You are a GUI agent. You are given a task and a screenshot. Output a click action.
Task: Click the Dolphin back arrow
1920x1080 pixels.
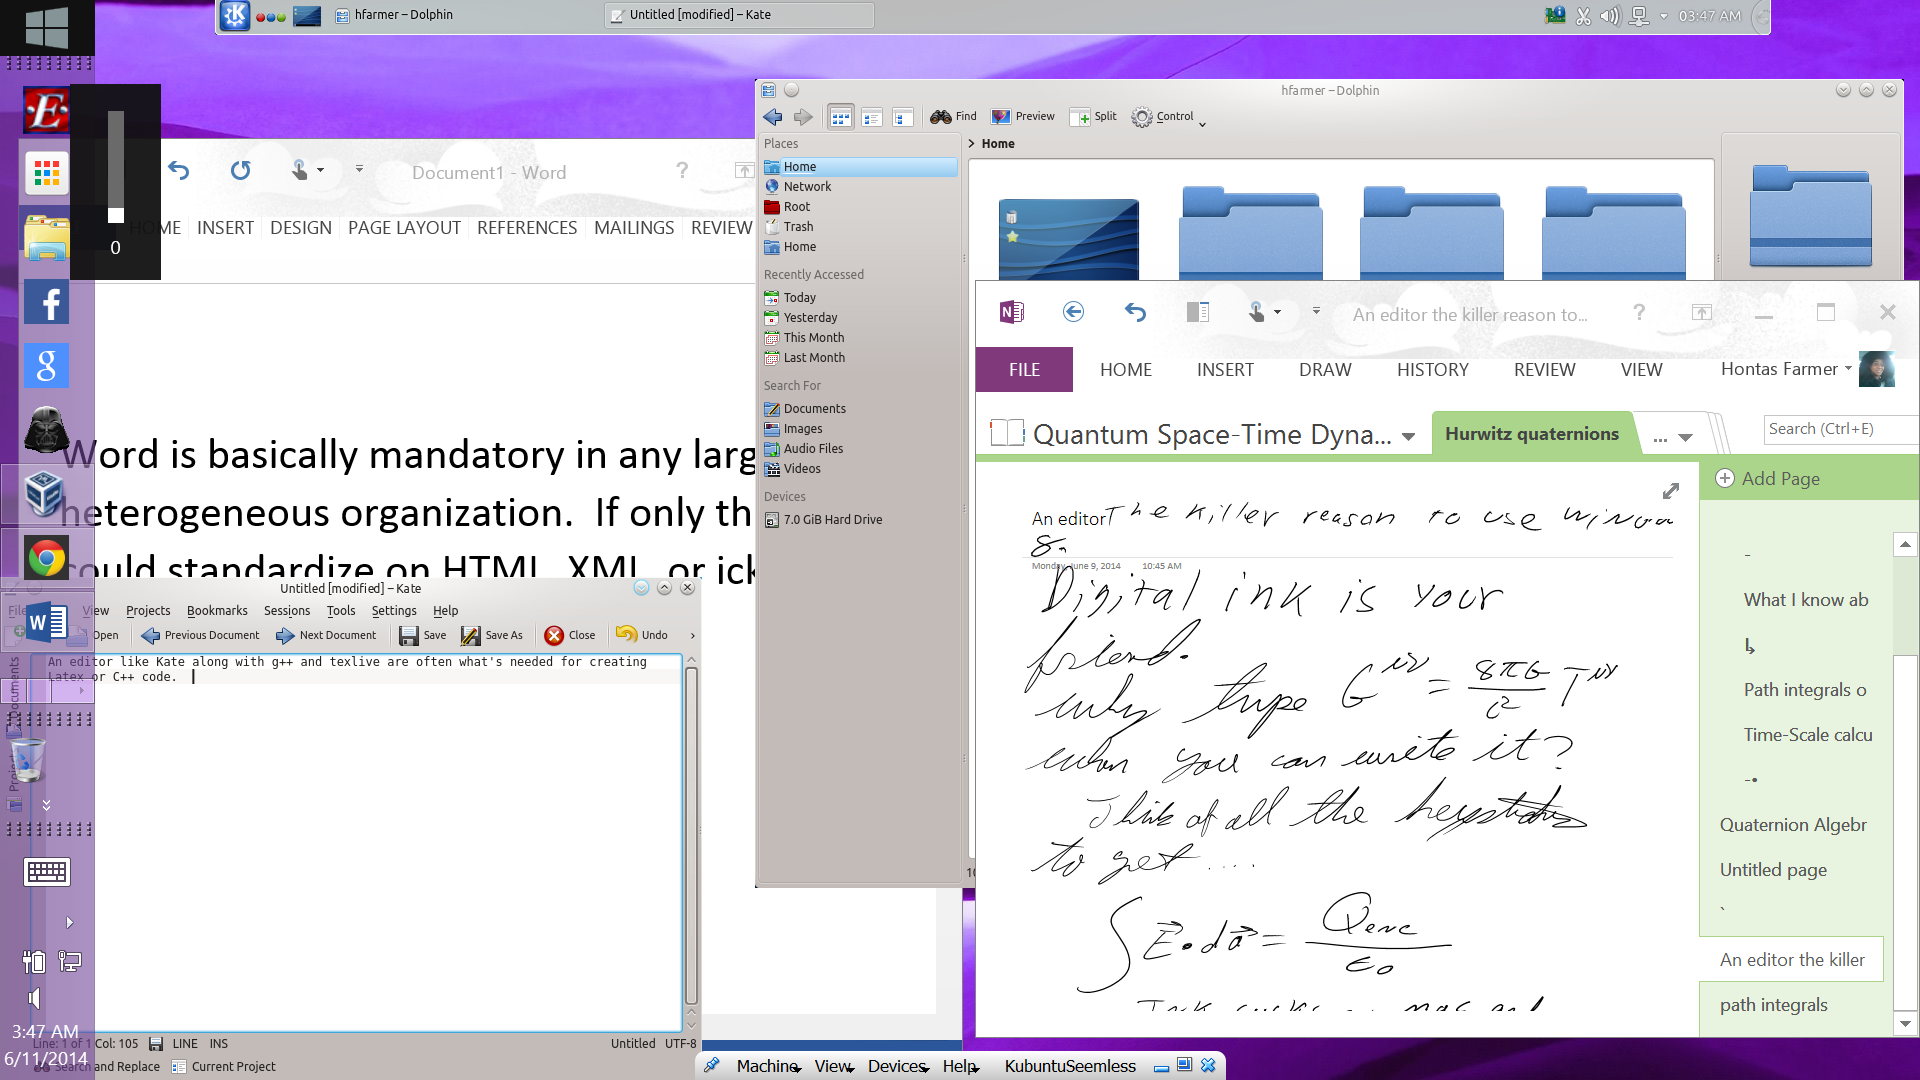coord(772,118)
